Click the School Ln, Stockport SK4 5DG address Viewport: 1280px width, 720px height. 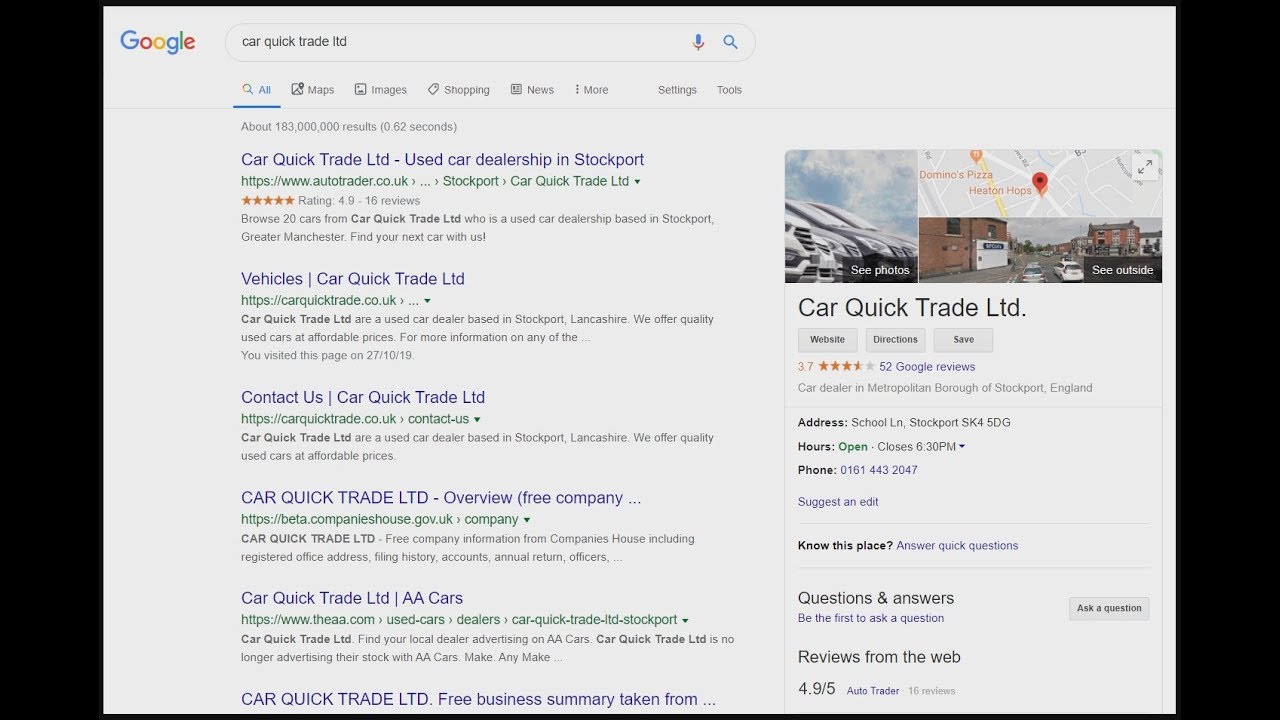[x=930, y=423]
